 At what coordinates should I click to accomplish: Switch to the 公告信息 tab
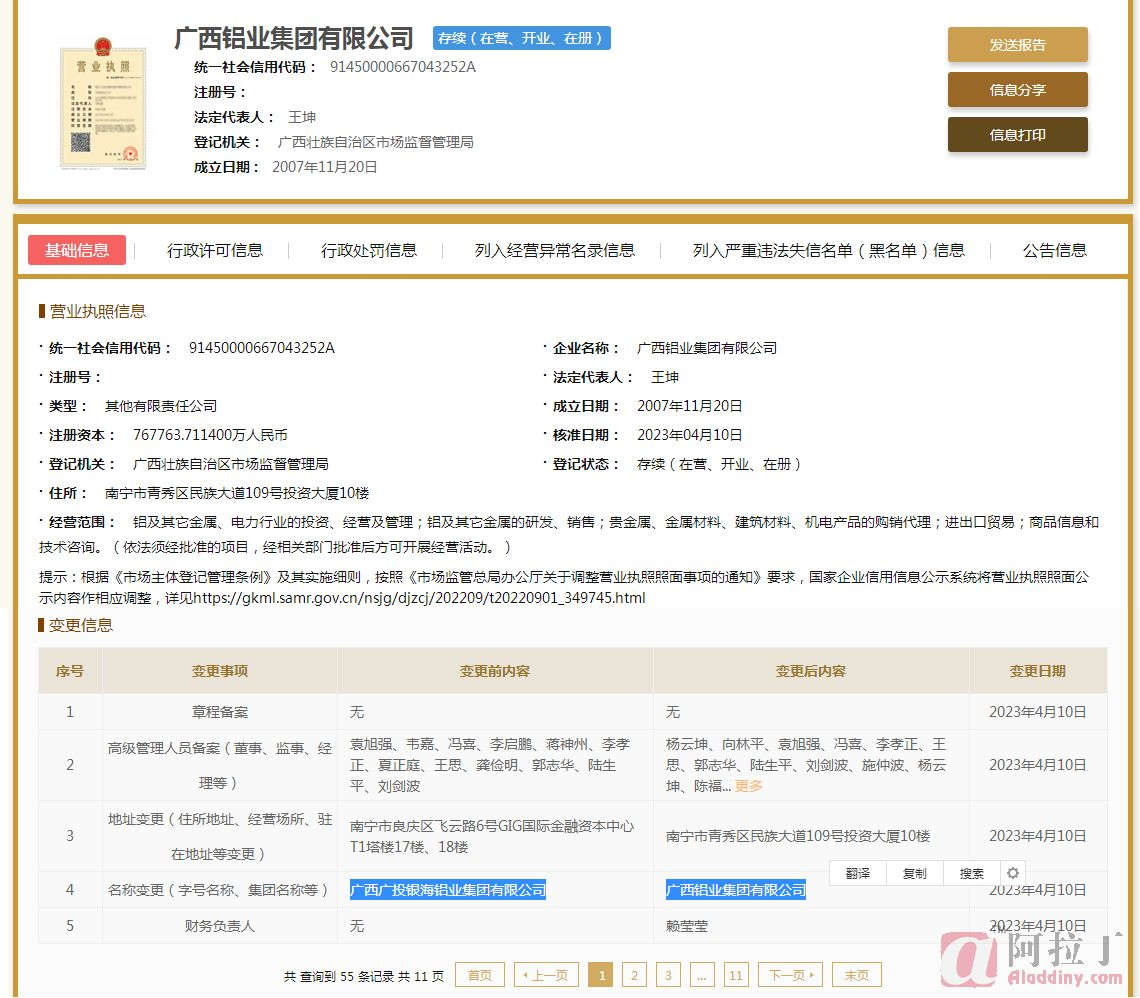tap(1054, 251)
